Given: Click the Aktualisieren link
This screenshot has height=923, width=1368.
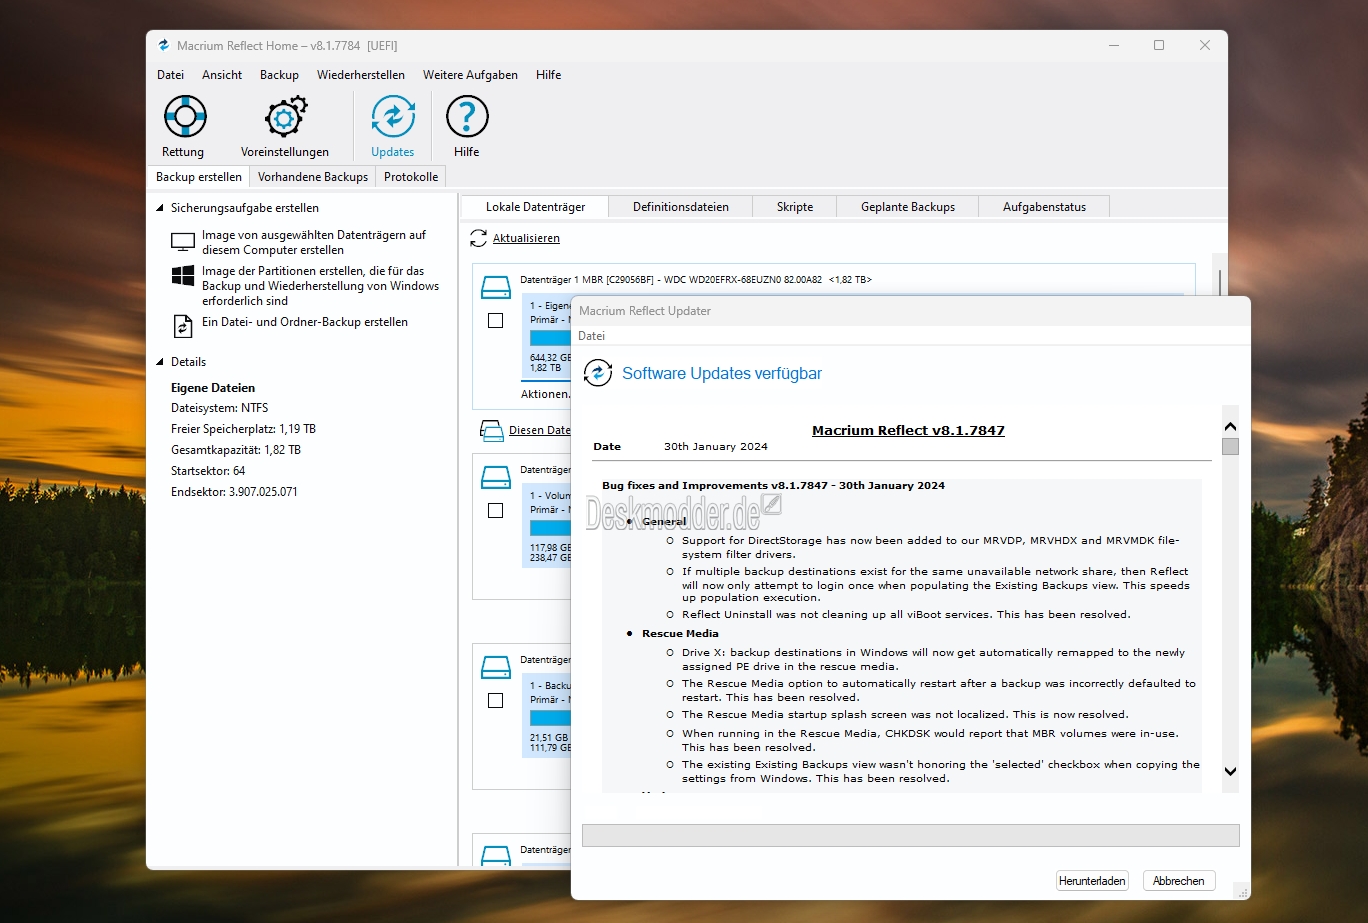Looking at the screenshot, I should point(526,238).
